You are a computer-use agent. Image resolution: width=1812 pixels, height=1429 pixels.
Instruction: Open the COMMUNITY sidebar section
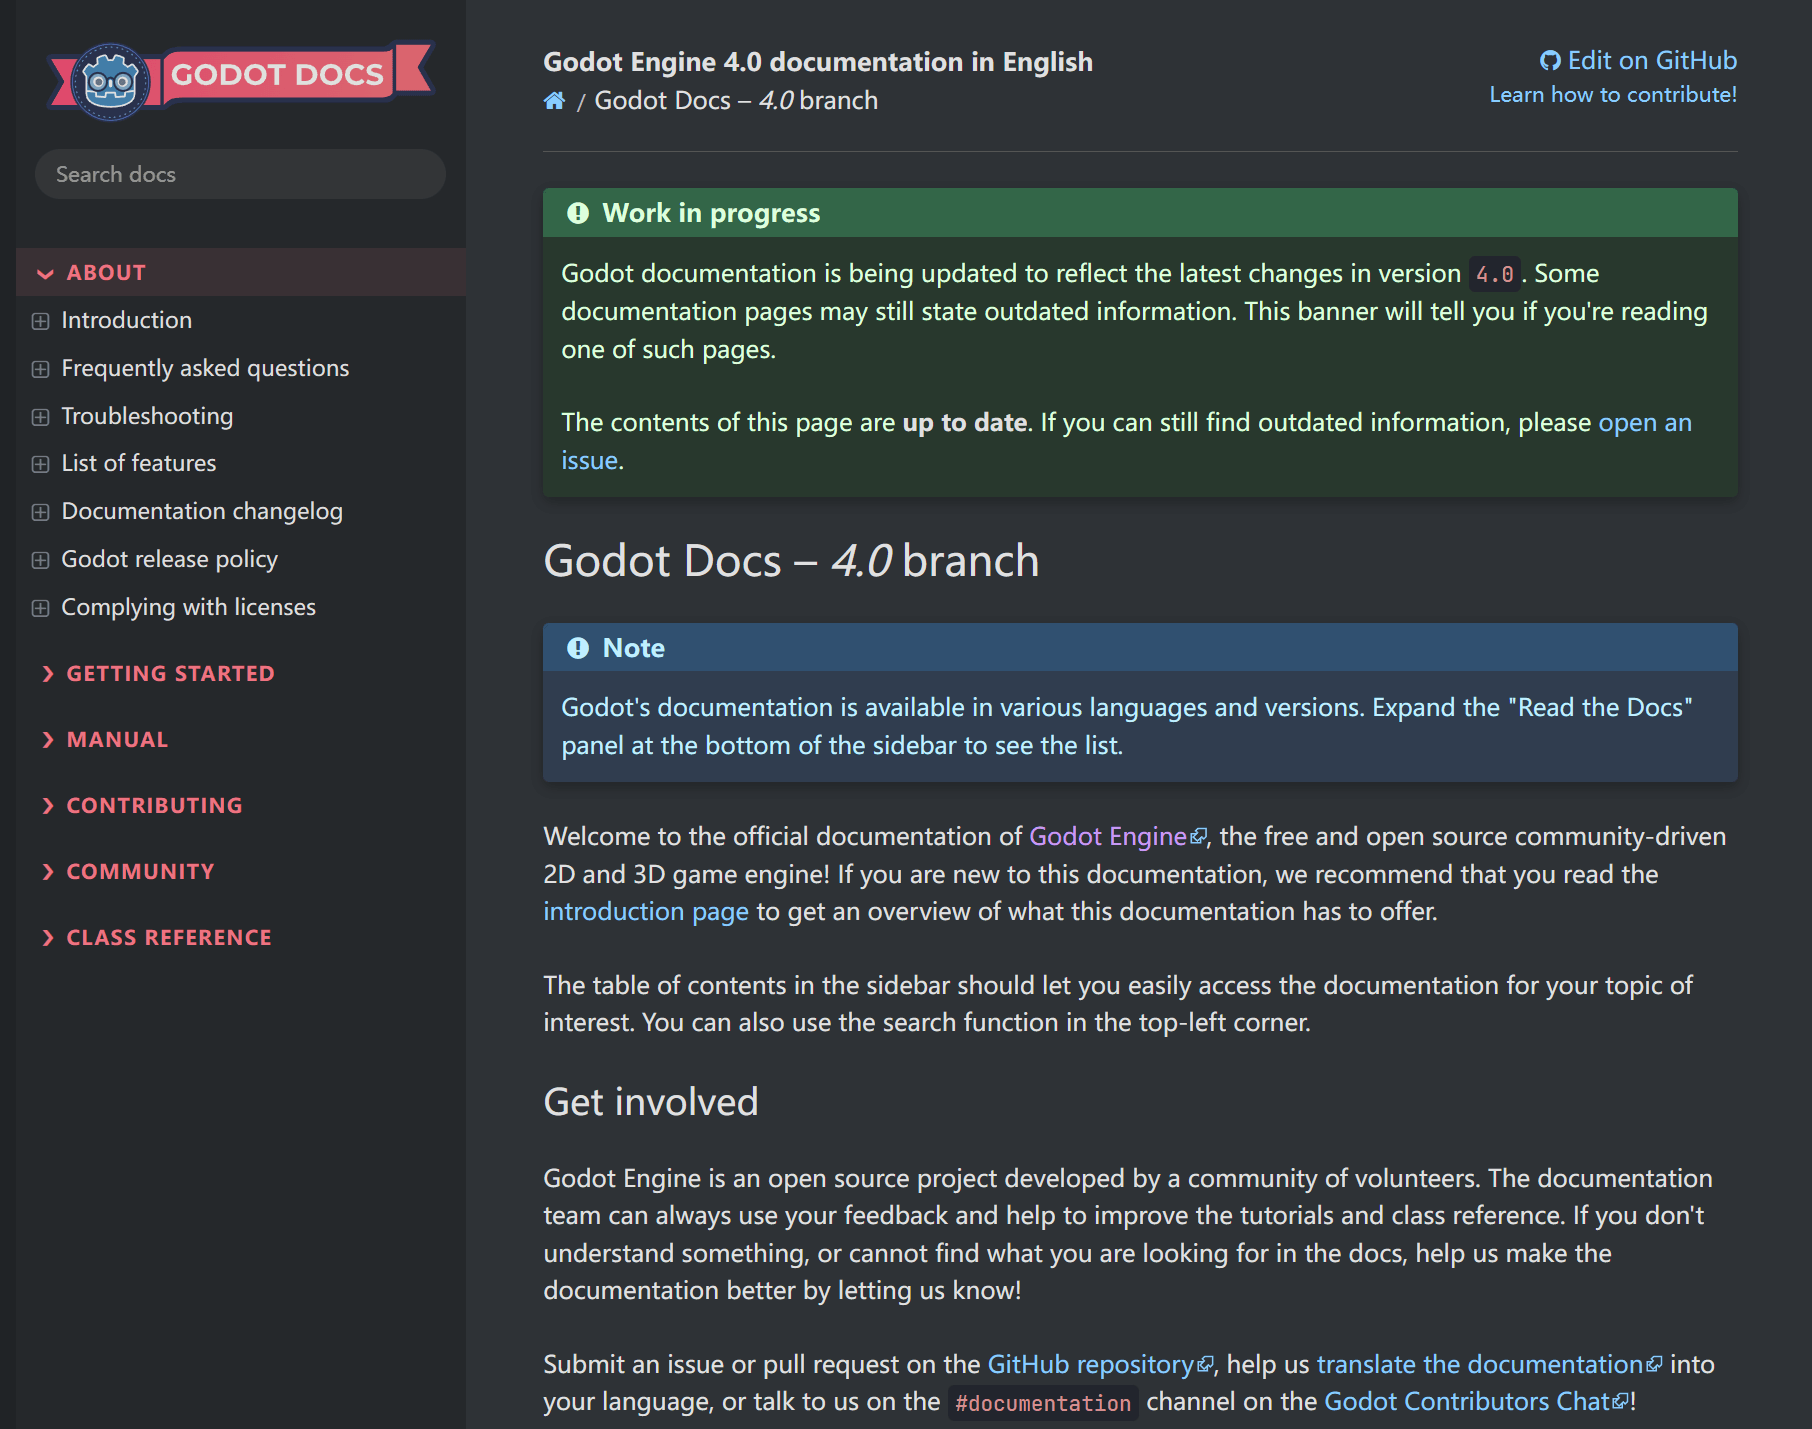pos(140,872)
